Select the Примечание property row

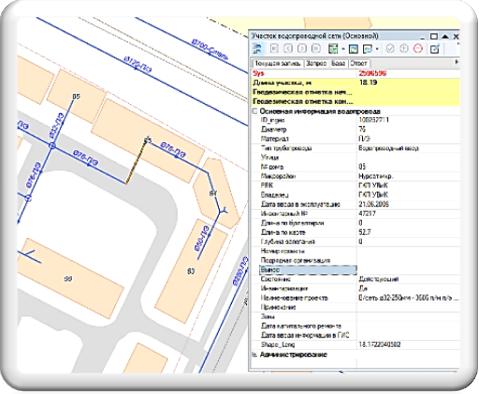356,307
